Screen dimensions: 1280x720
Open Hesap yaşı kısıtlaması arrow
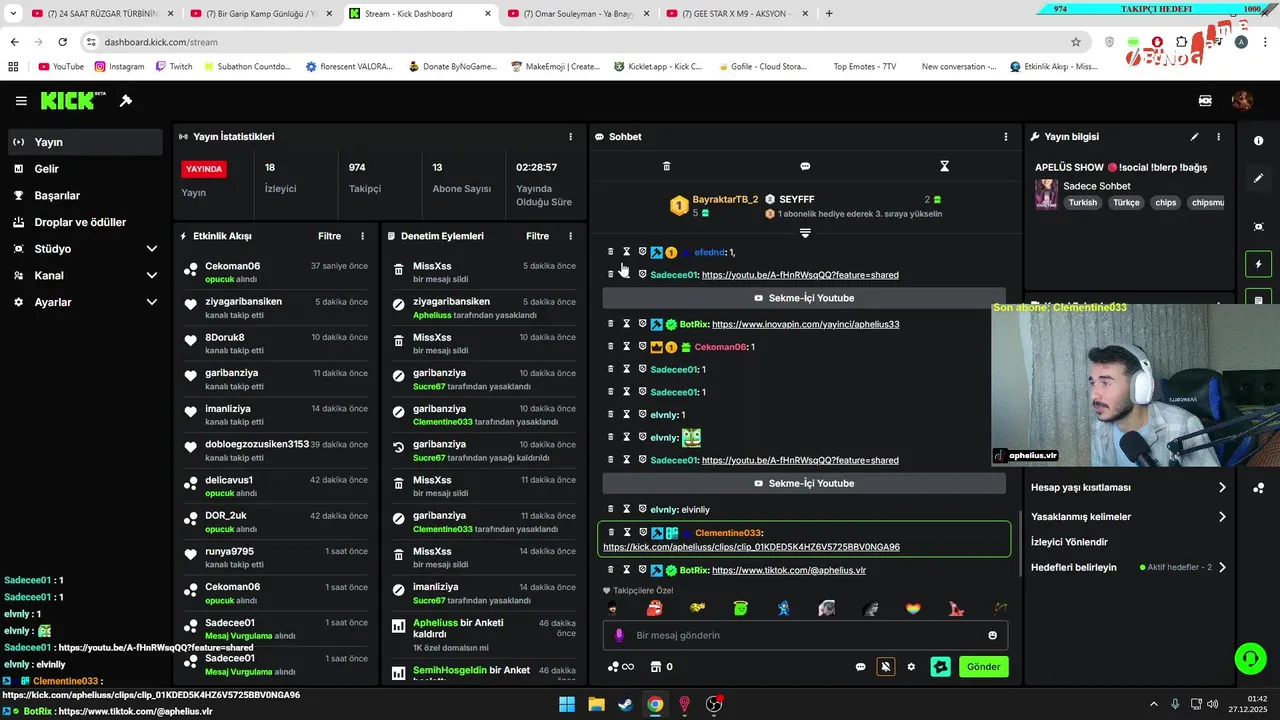tap(1222, 487)
